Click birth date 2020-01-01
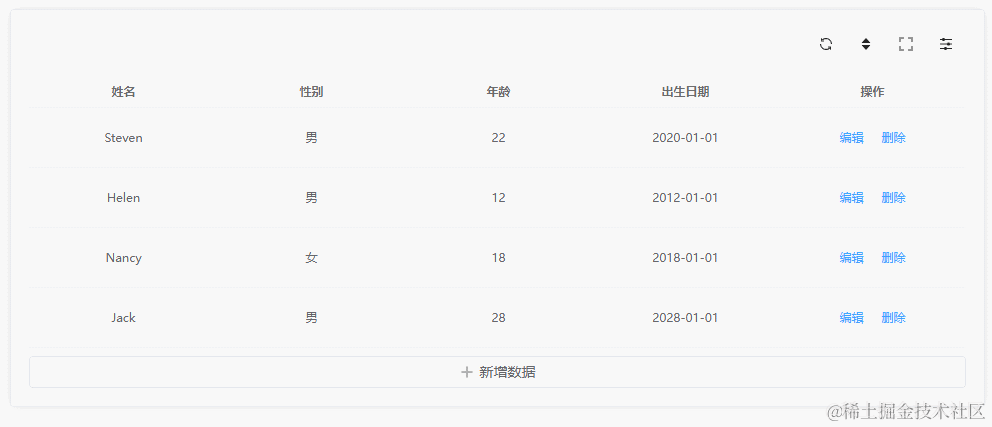Screen dimensions: 992x427 click(685, 138)
